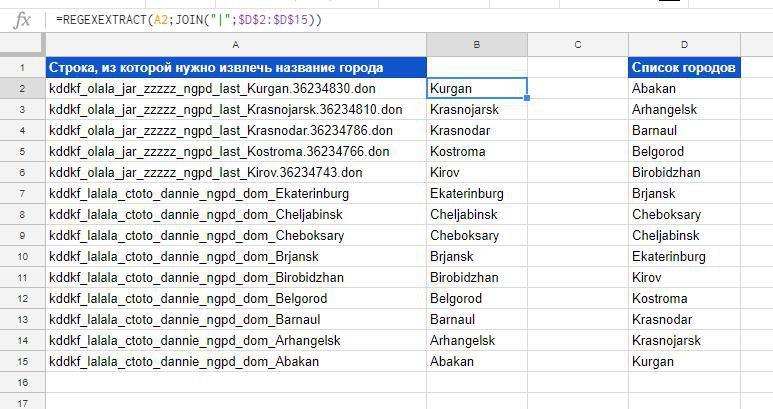Select column D header
The height and width of the screenshot is (409, 773).
(684, 45)
